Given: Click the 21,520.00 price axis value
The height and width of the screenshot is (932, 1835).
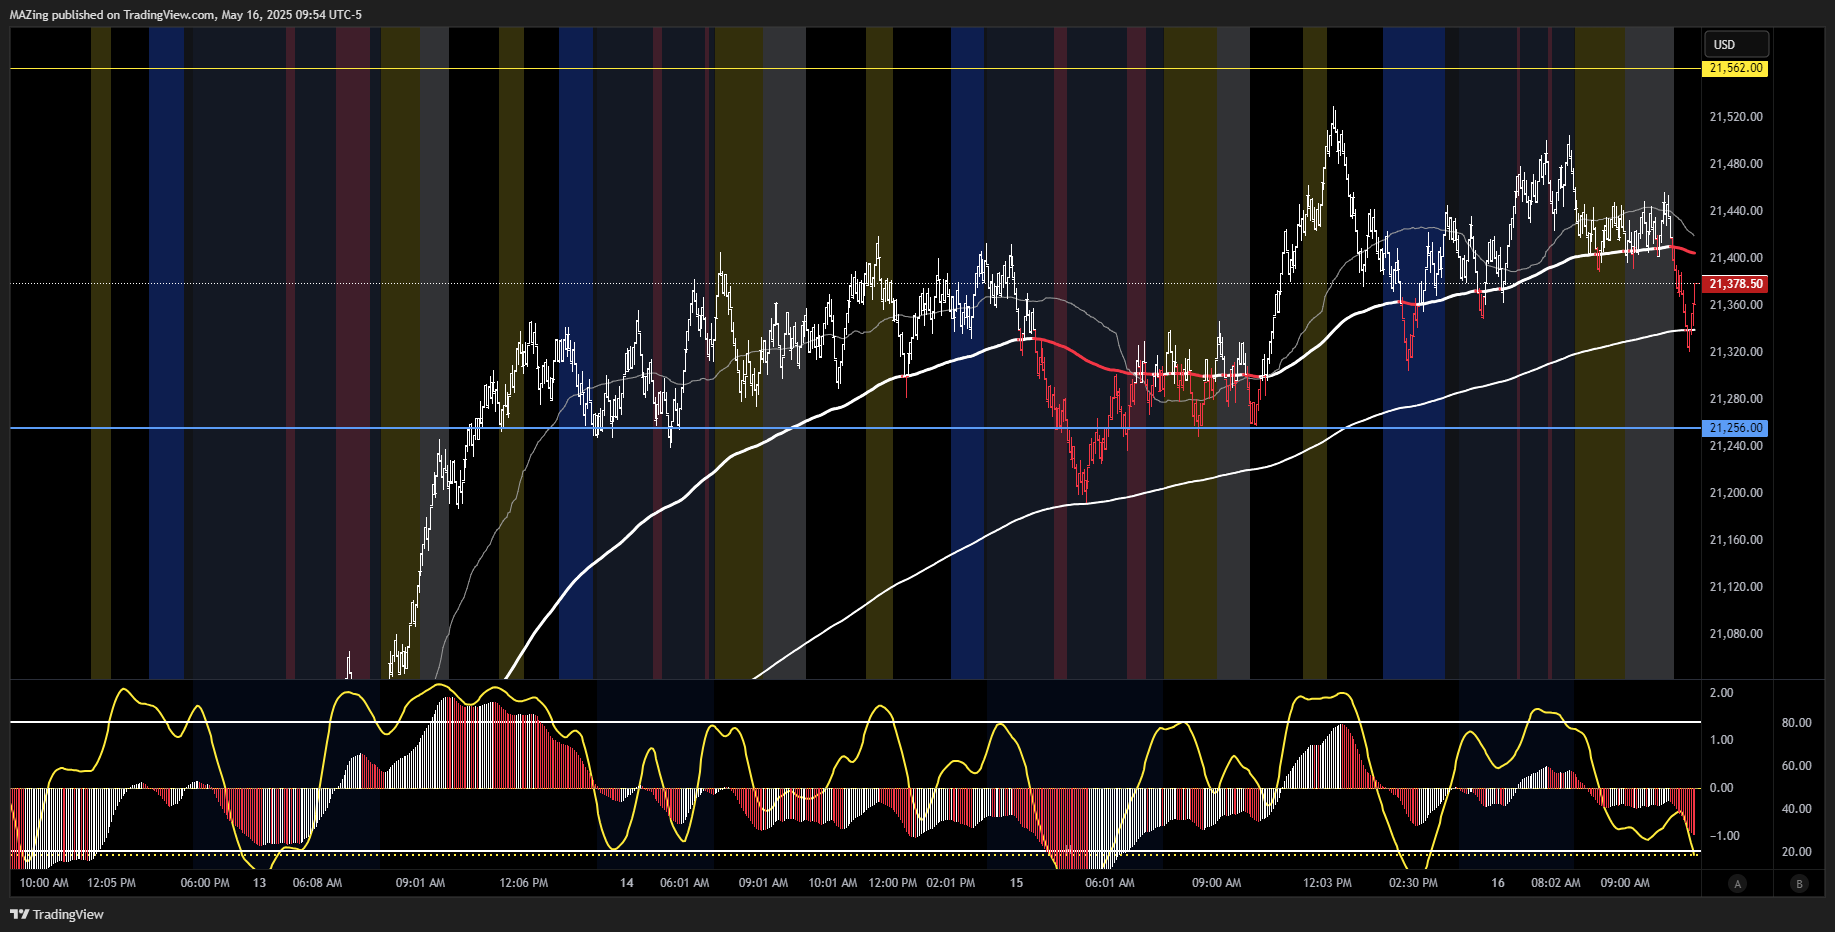Looking at the screenshot, I should click(1736, 117).
